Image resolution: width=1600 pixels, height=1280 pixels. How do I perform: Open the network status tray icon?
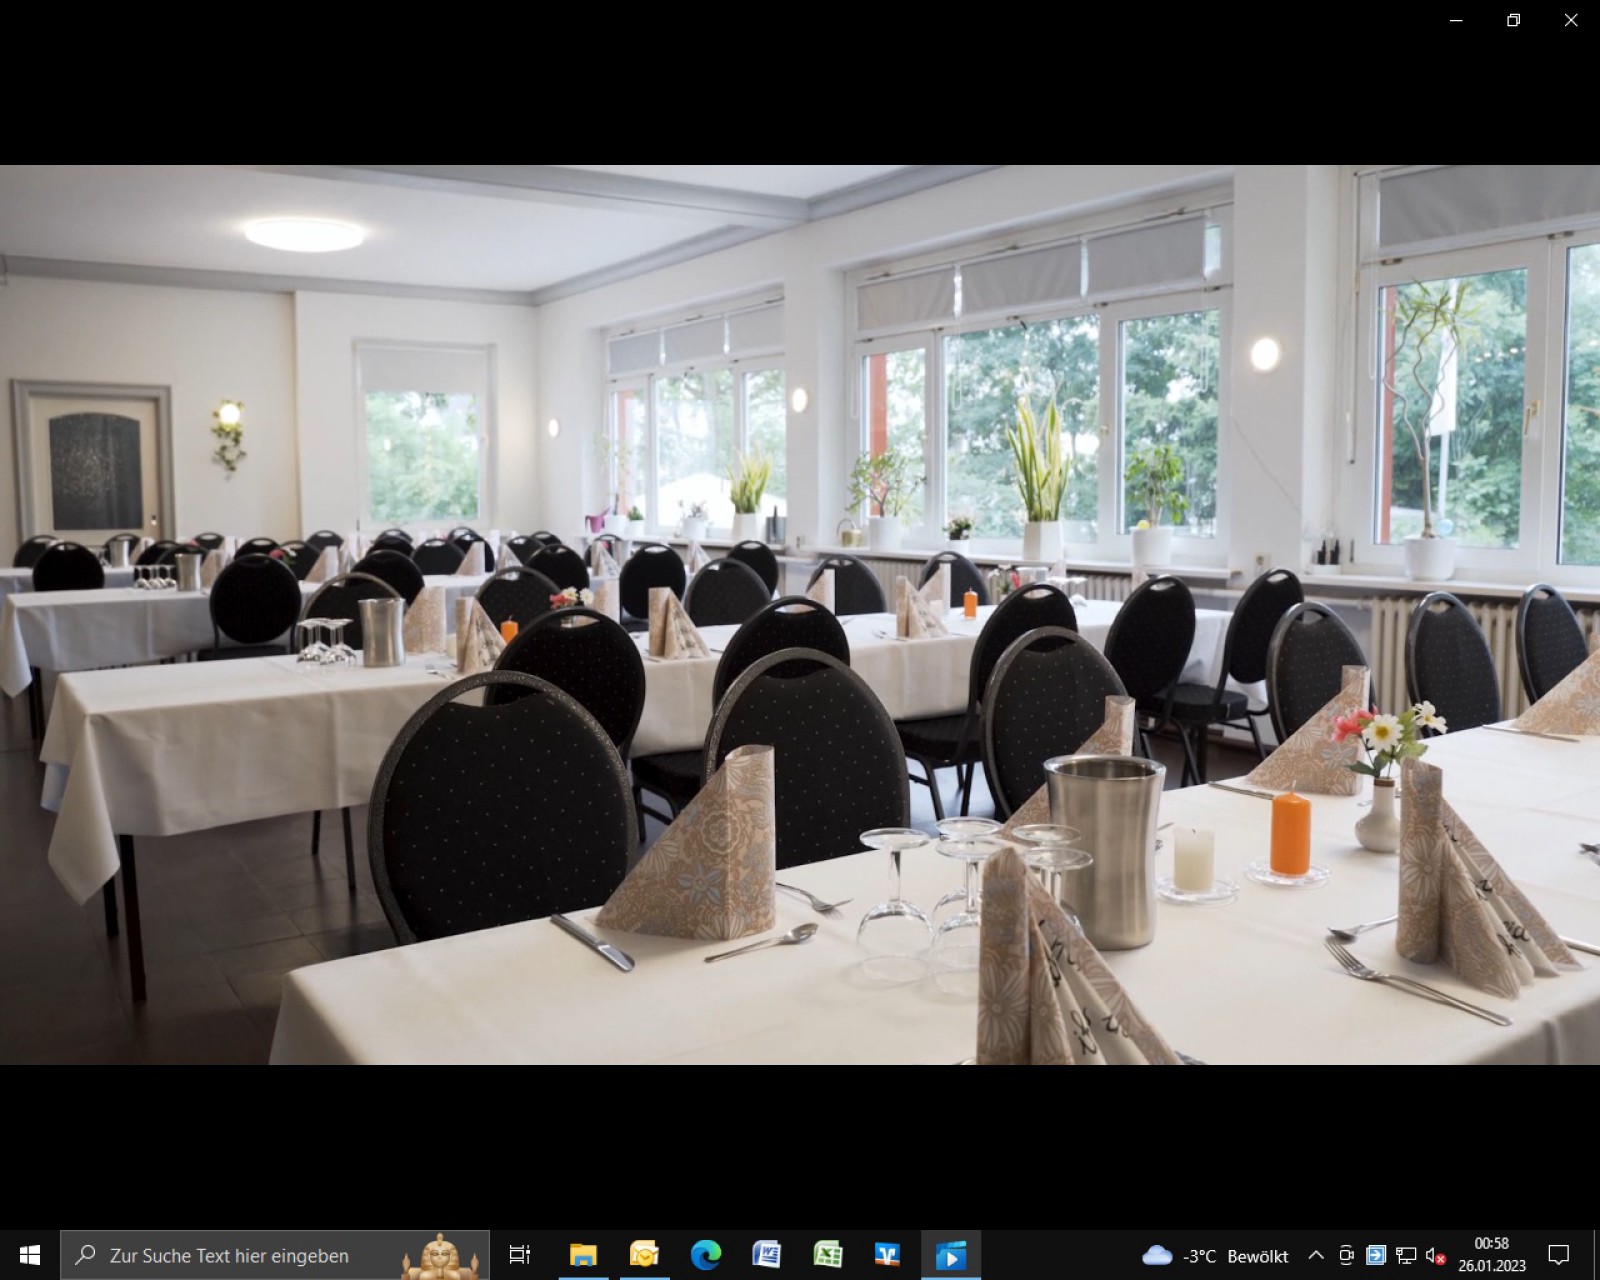(x=1406, y=1255)
